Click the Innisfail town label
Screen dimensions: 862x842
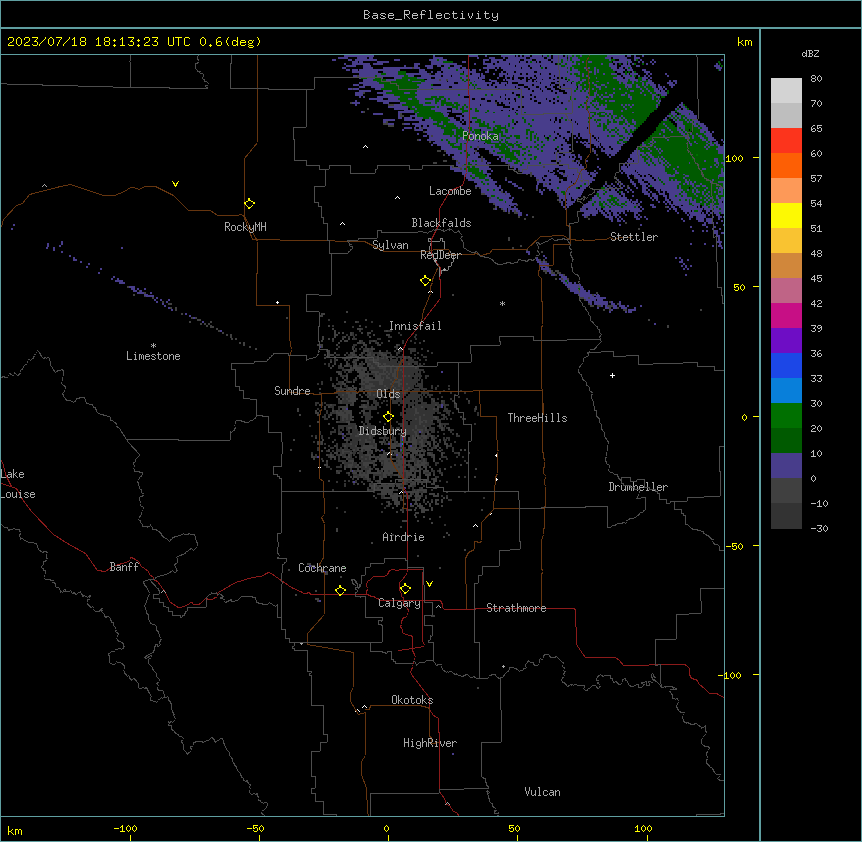coord(415,326)
